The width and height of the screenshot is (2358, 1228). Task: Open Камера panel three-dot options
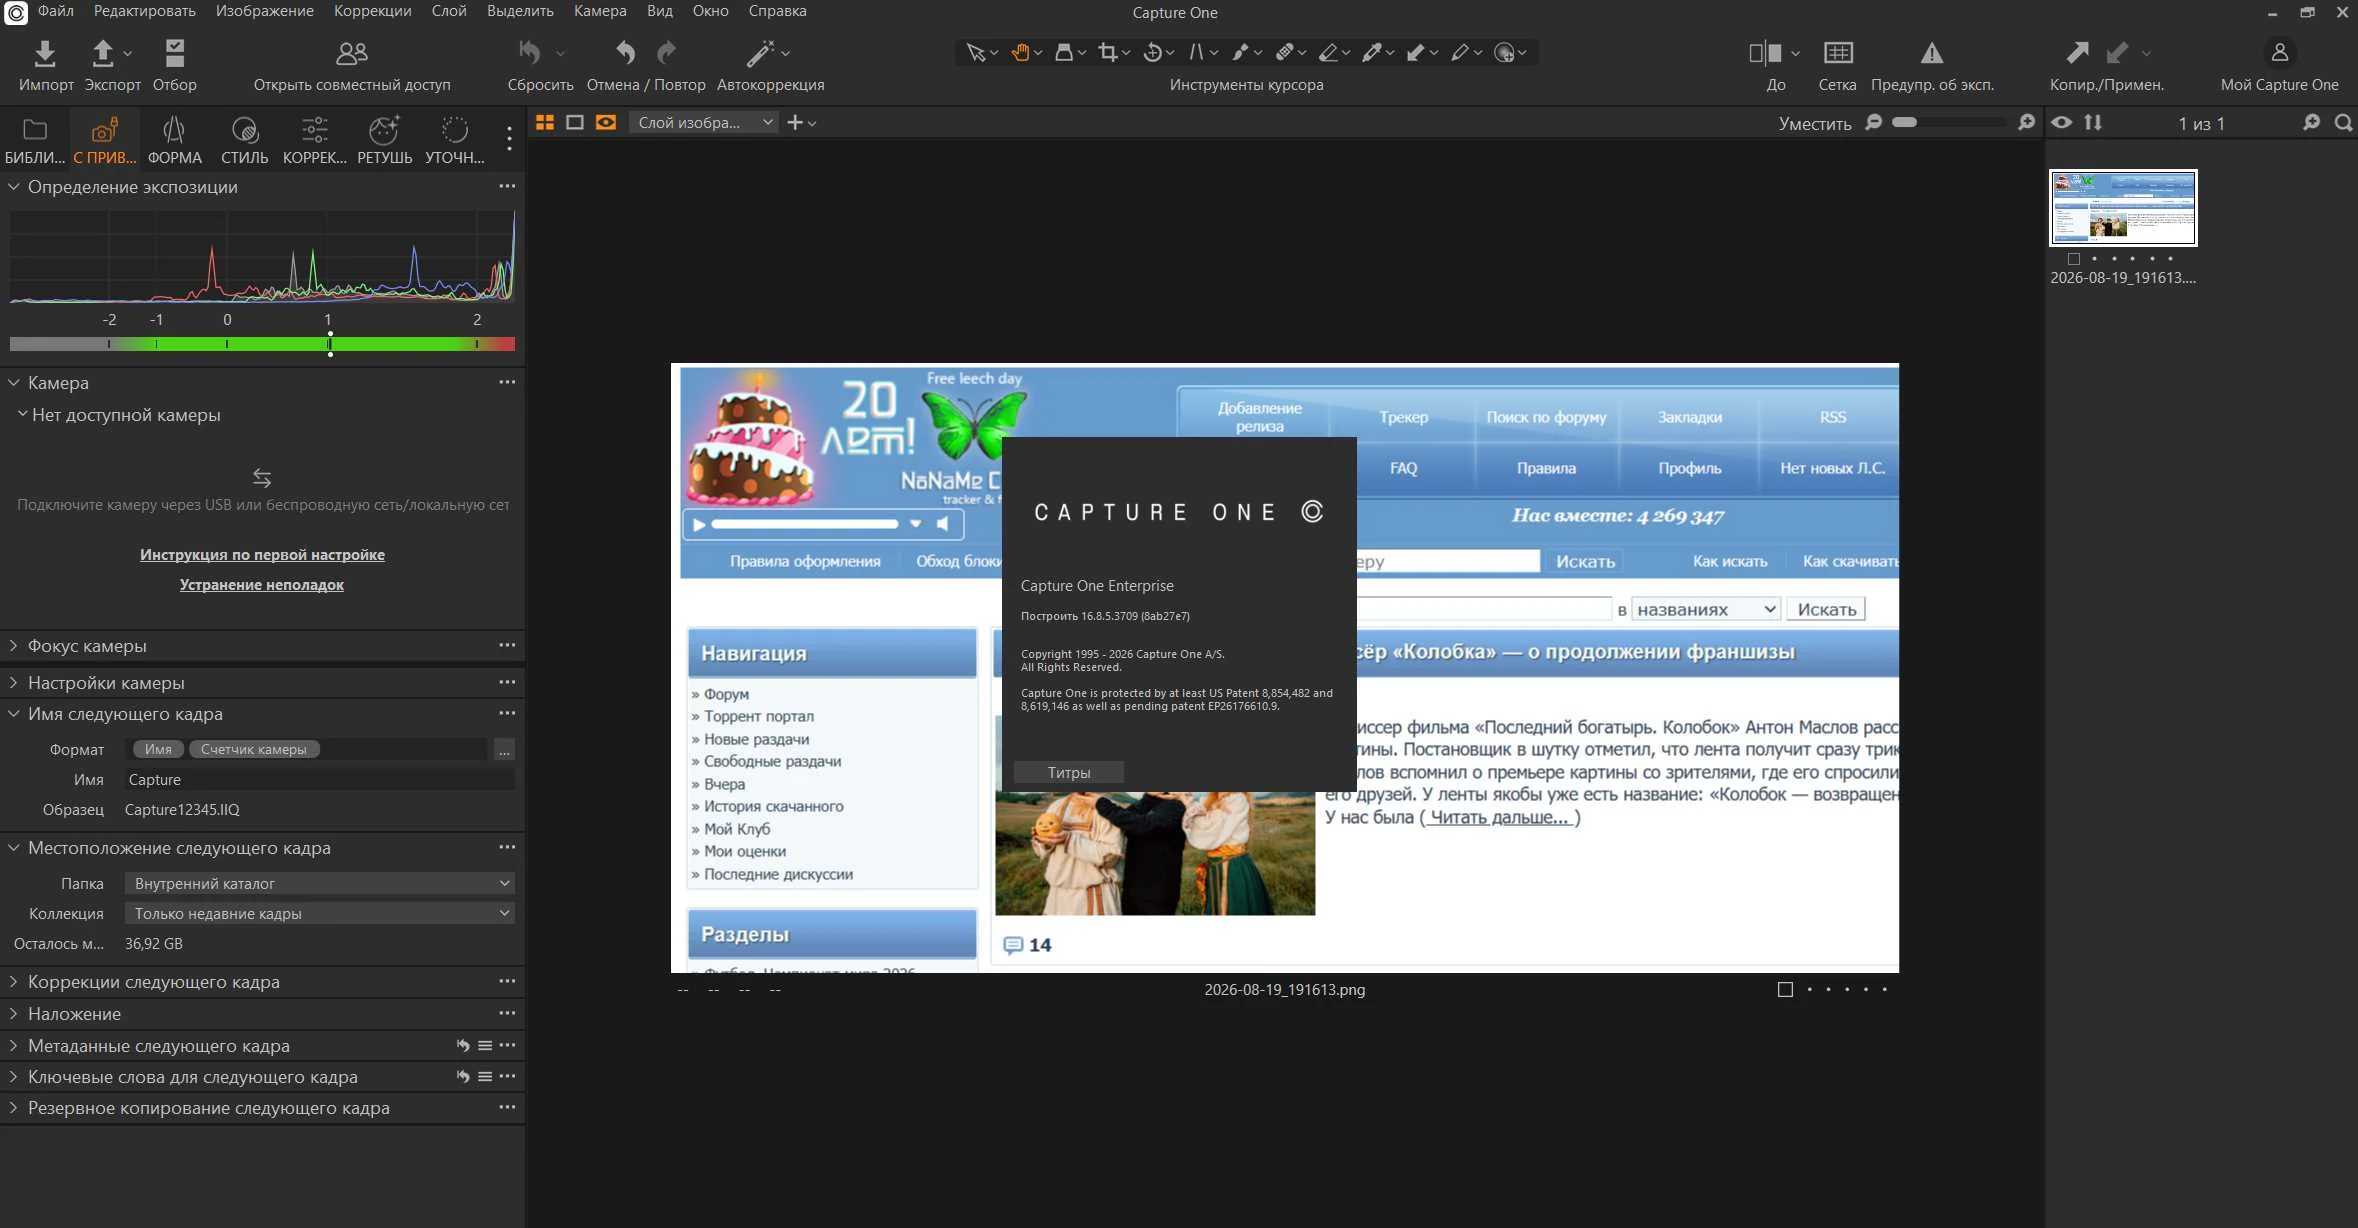tap(507, 382)
